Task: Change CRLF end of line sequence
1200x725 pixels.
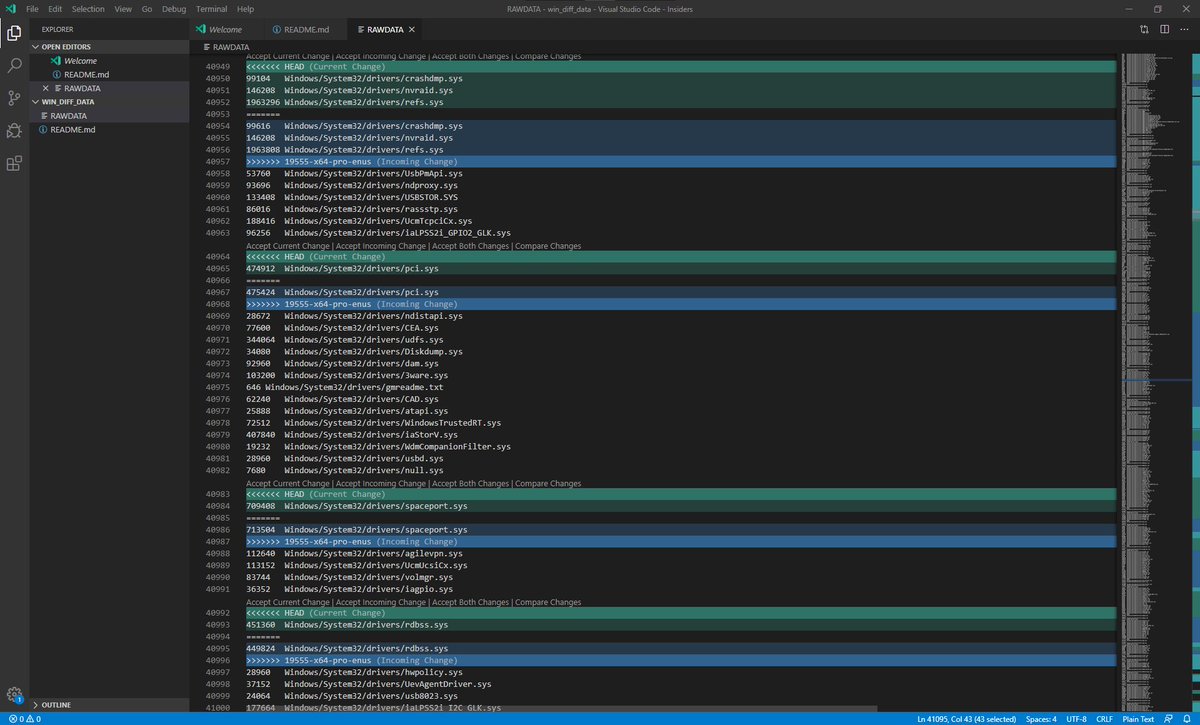Action: (1104, 719)
